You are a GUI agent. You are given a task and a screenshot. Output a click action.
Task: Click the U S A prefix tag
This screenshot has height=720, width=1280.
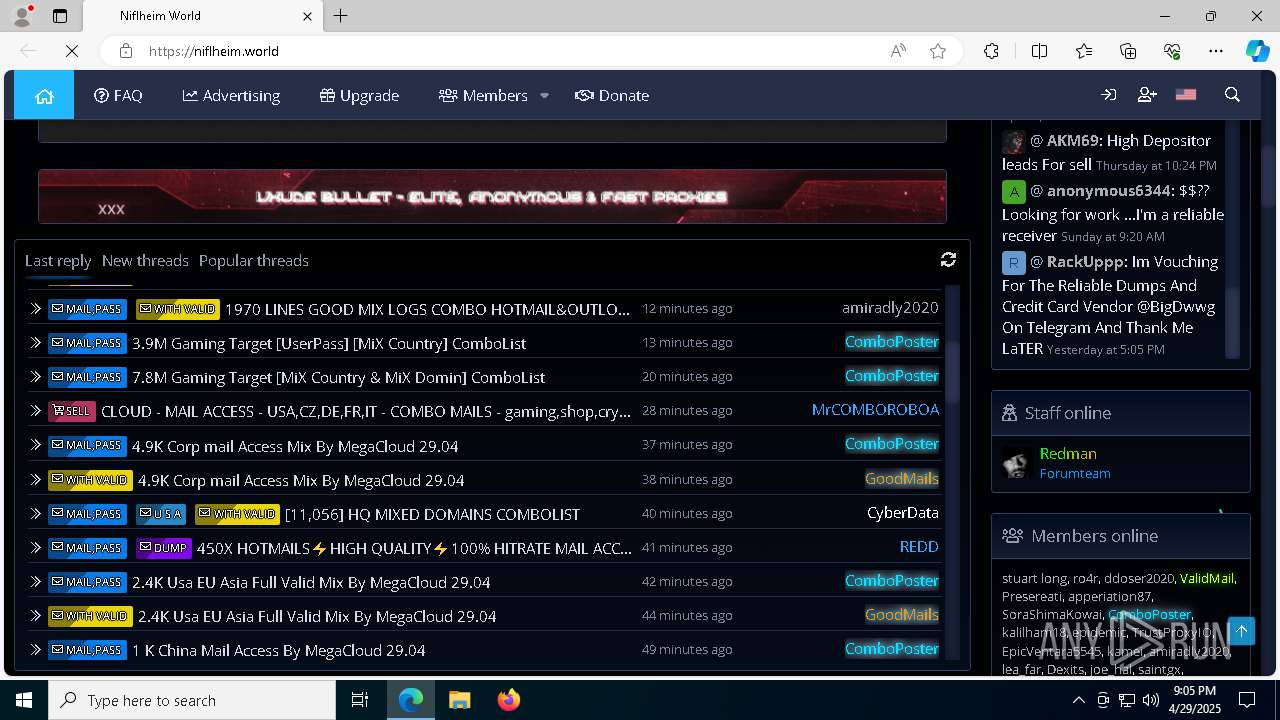click(x=161, y=514)
